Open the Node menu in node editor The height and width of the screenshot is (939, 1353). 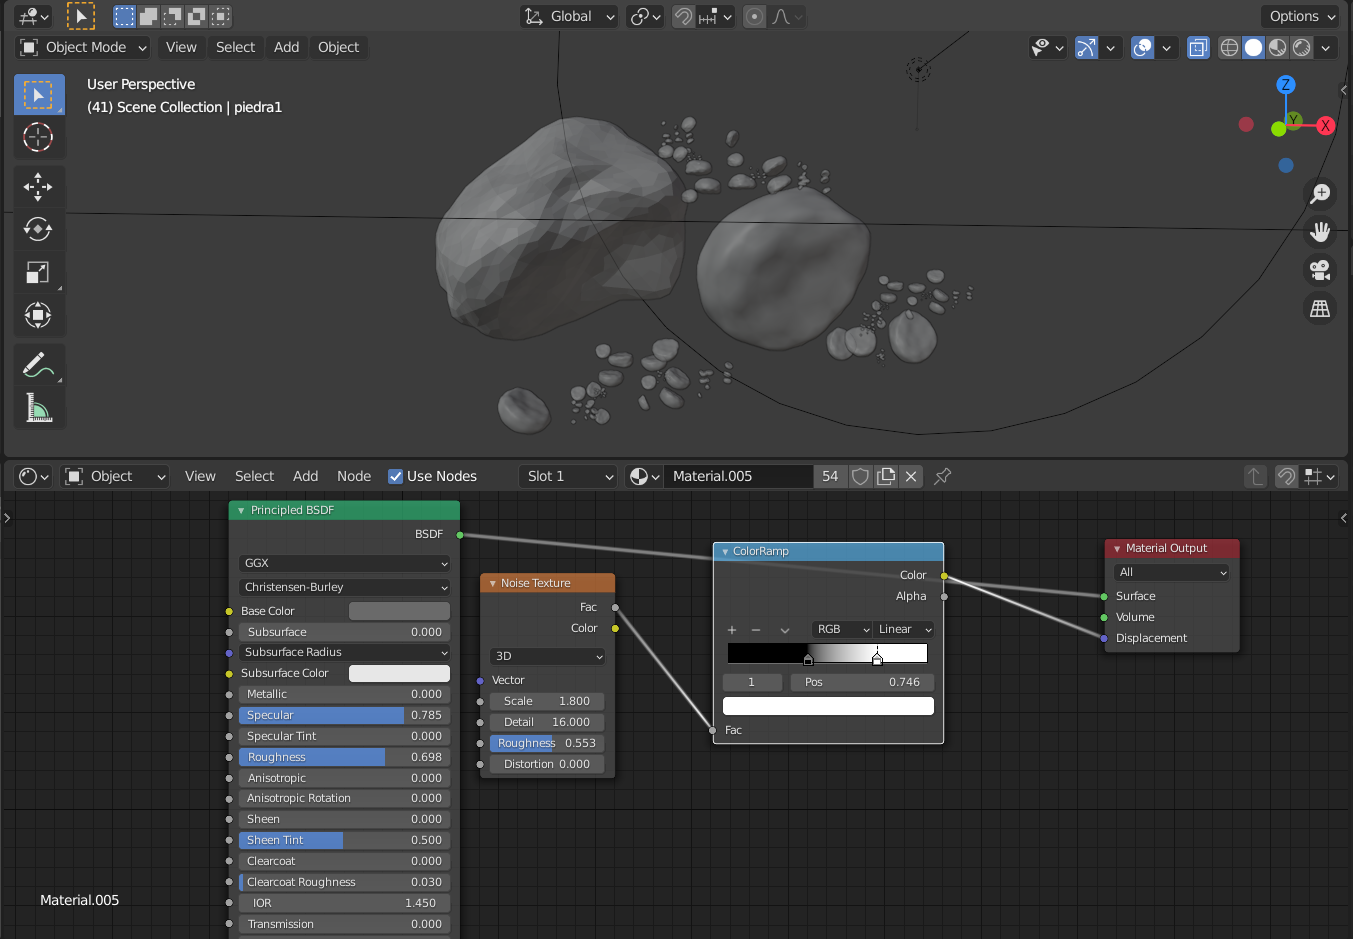coord(353,477)
